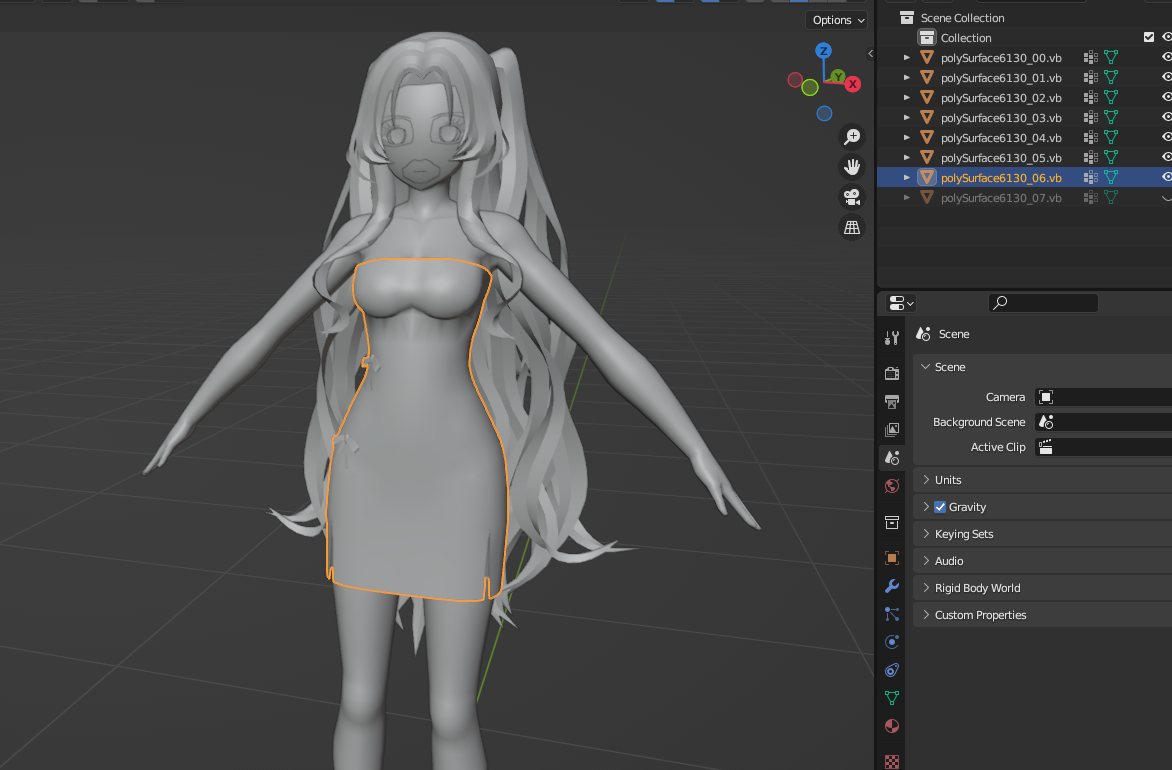Click the Background Scene field
Viewport: 1172px width, 770px height.
1103,422
